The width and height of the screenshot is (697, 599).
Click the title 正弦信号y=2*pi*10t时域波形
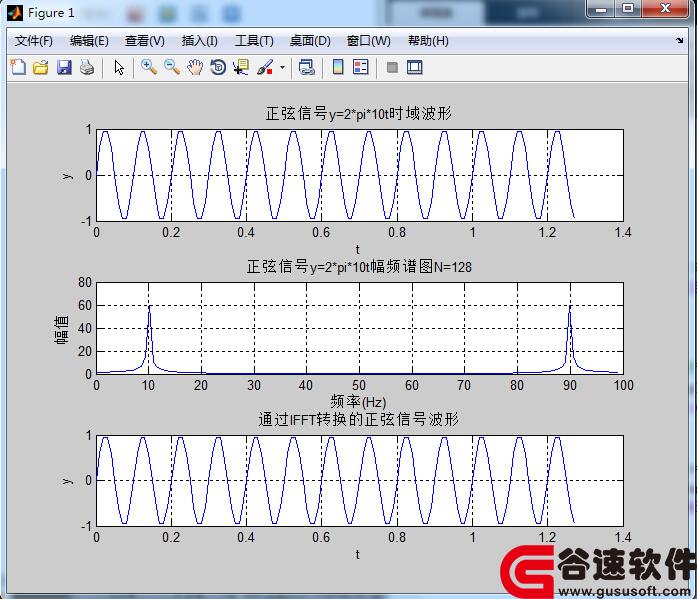click(358, 114)
